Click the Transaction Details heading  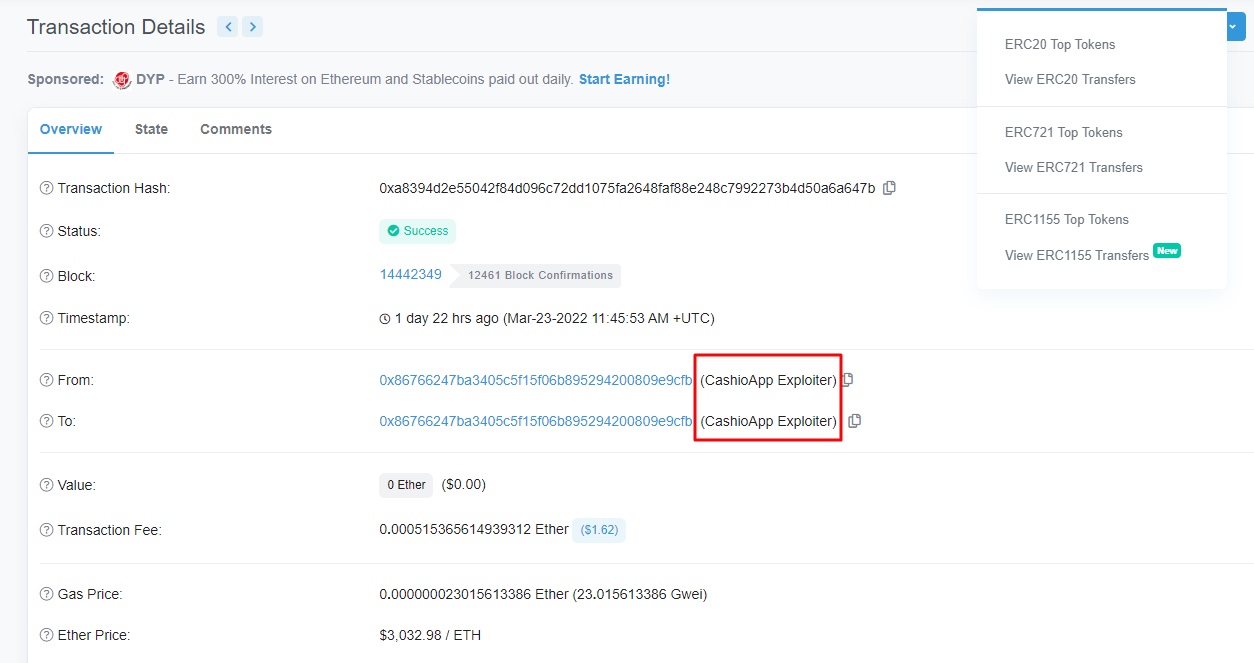116,27
